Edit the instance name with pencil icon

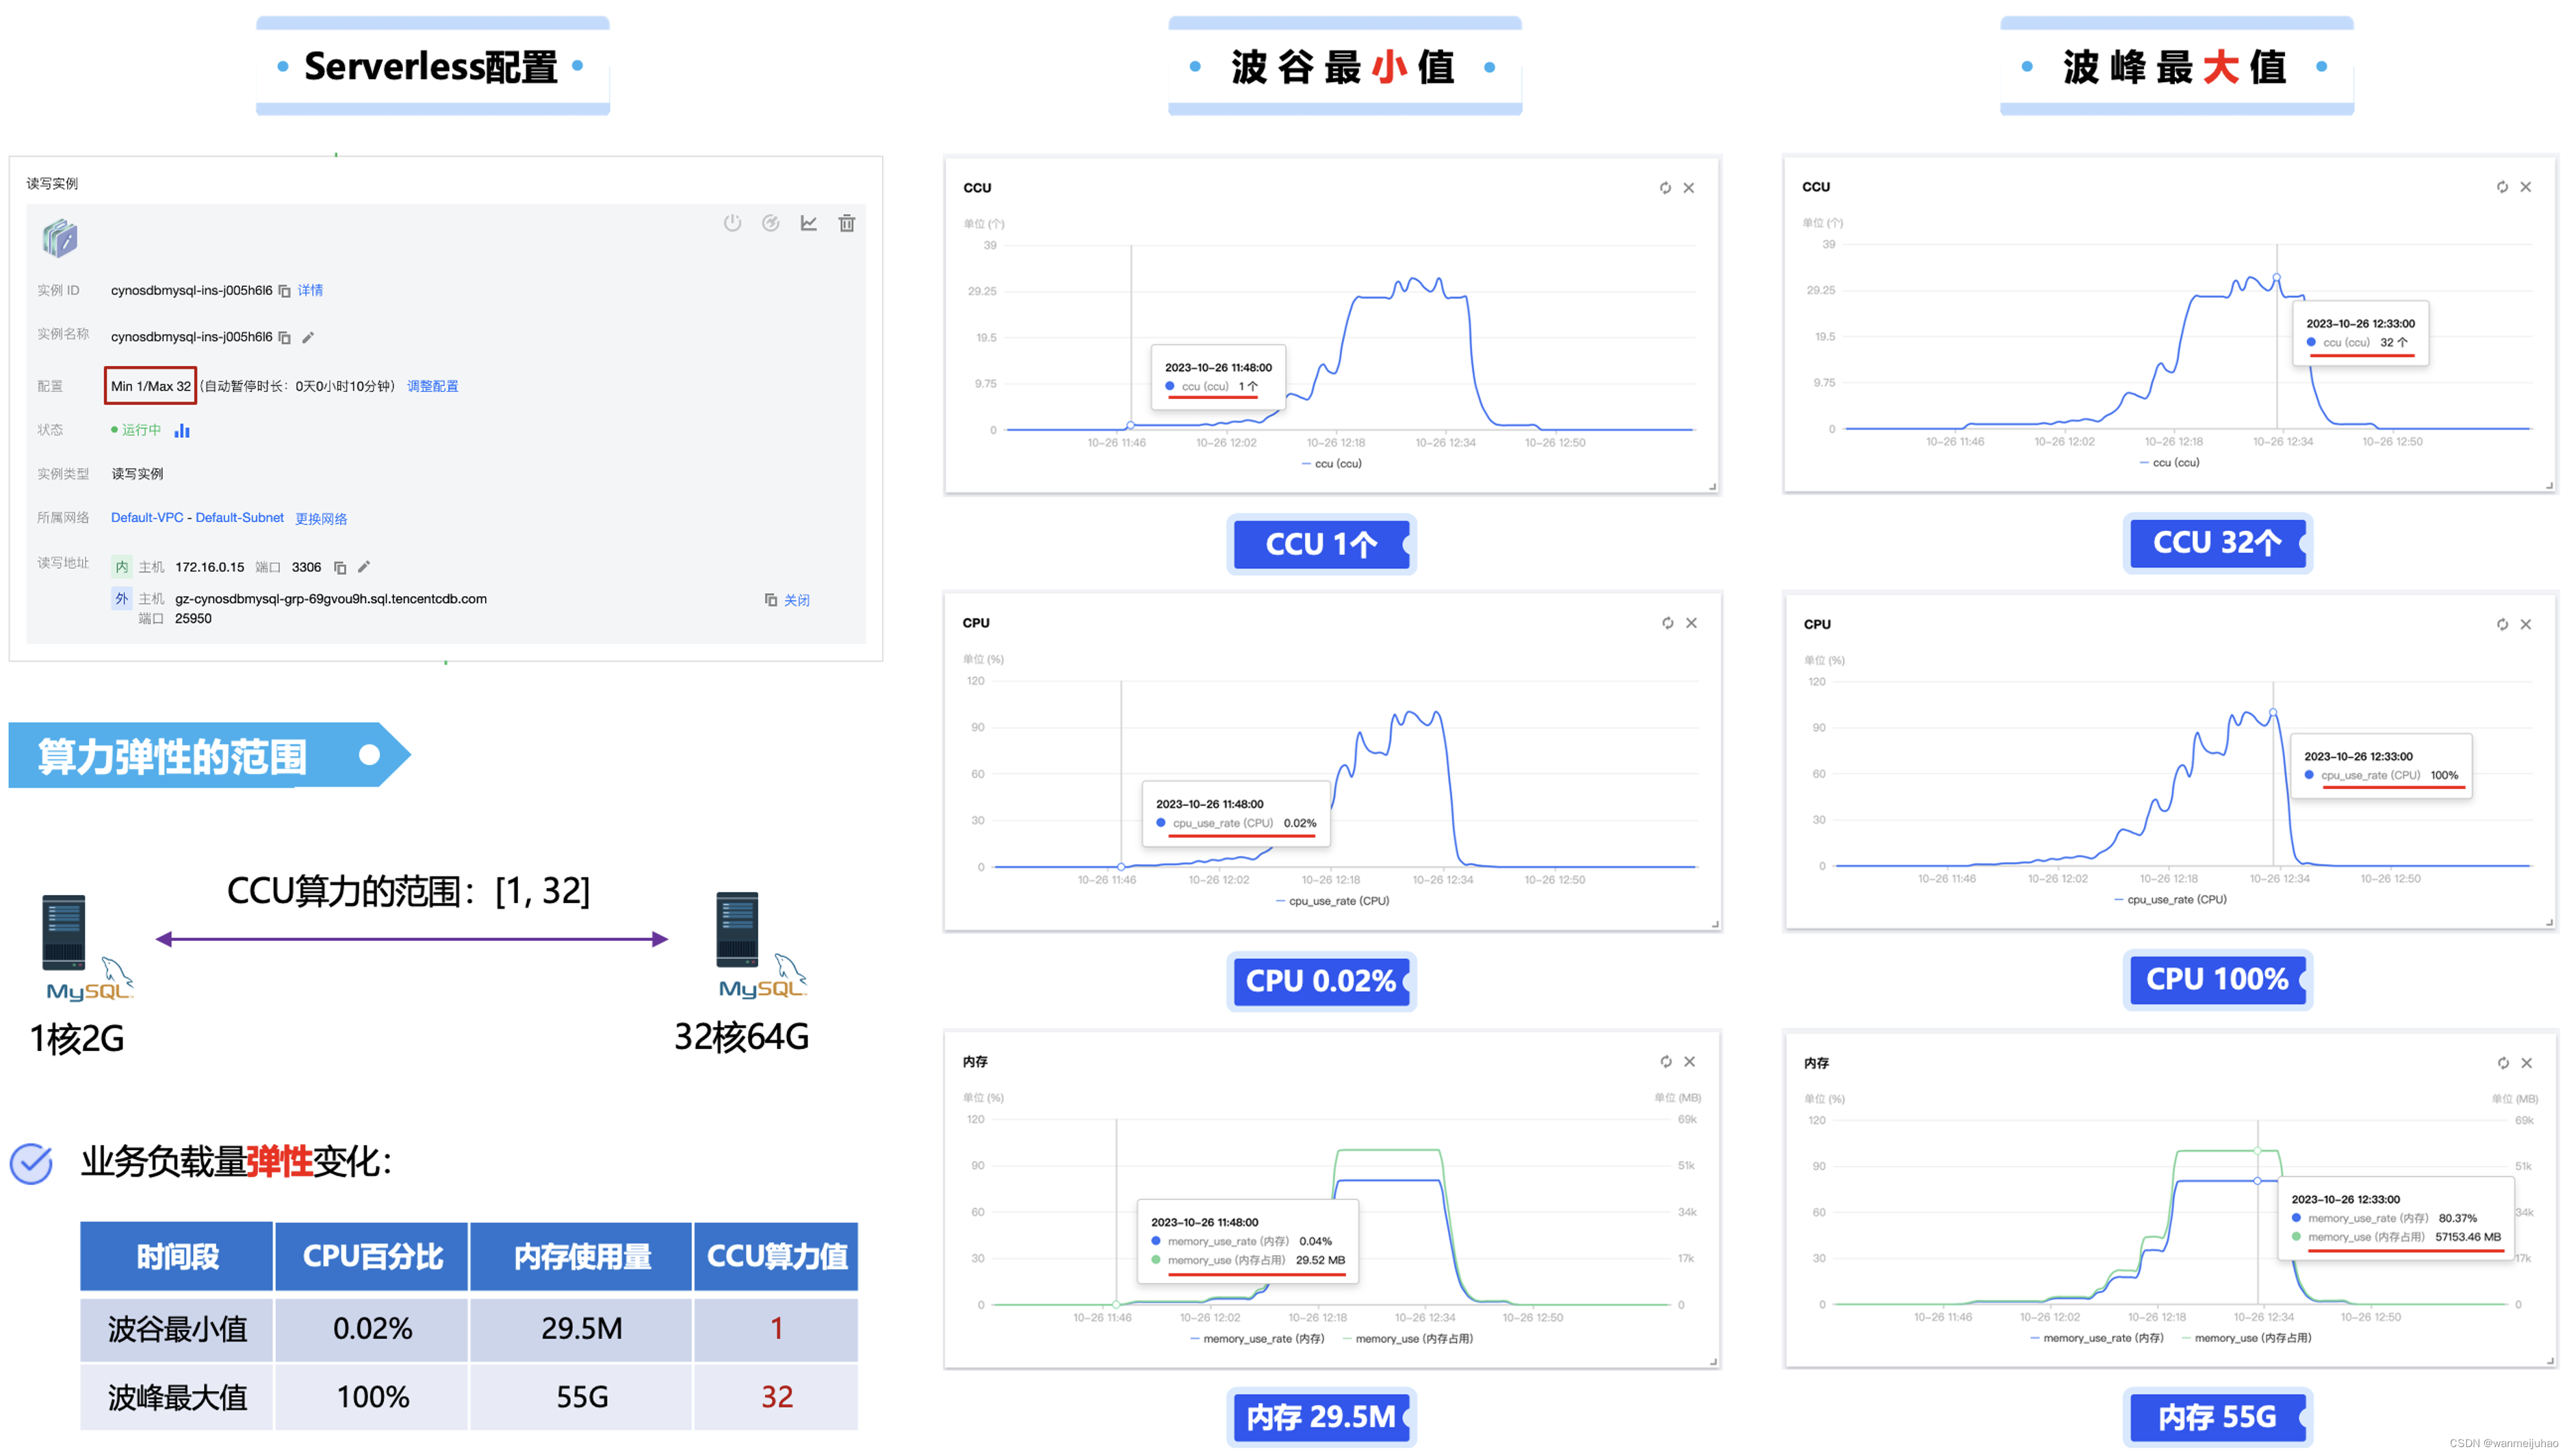click(308, 338)
